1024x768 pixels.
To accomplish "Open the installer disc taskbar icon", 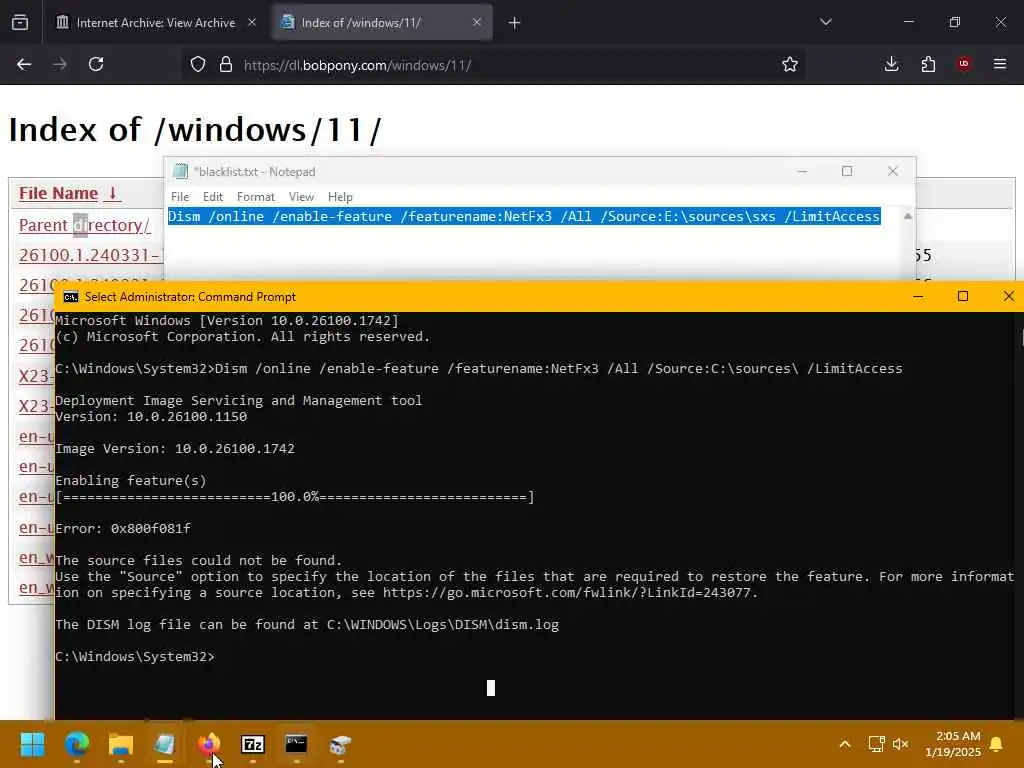I will 340,744.
